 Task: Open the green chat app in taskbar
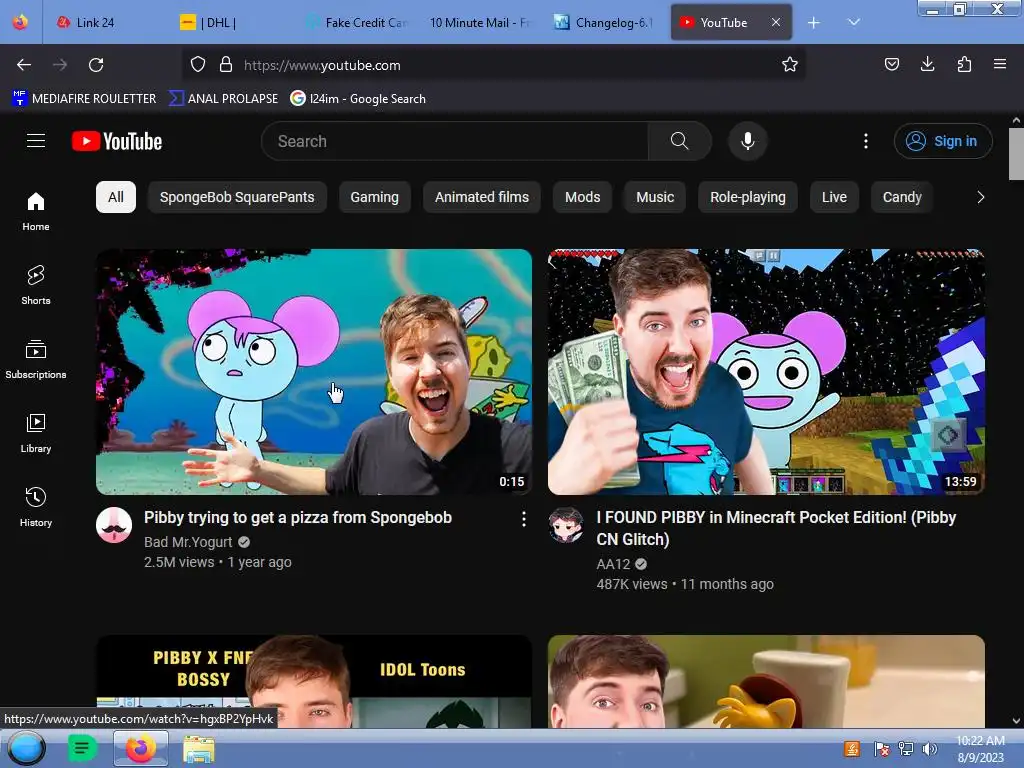click(x=82, y=748)
